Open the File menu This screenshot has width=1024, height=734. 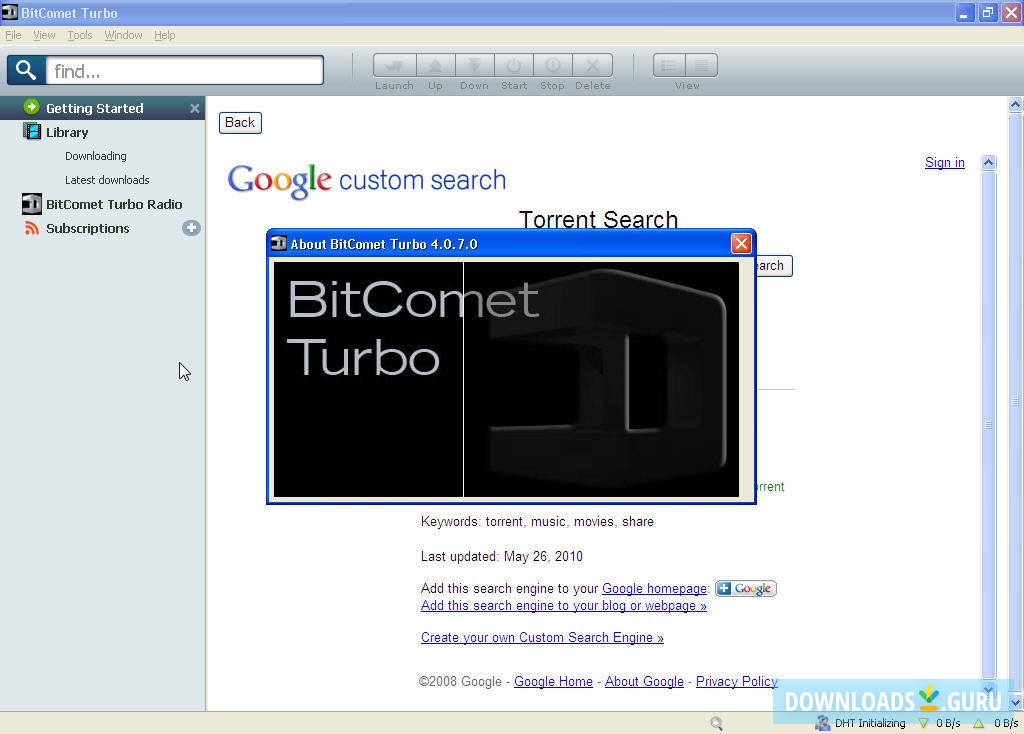13,35
